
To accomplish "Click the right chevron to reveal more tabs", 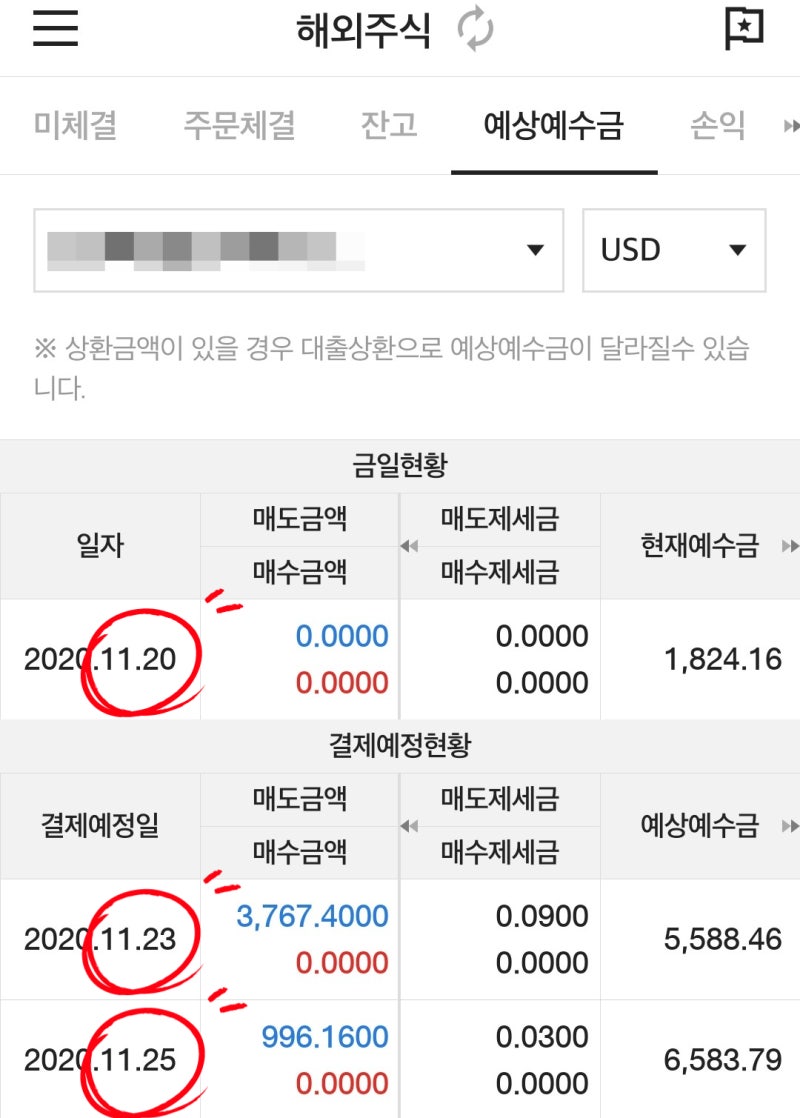I will point(791,126).
